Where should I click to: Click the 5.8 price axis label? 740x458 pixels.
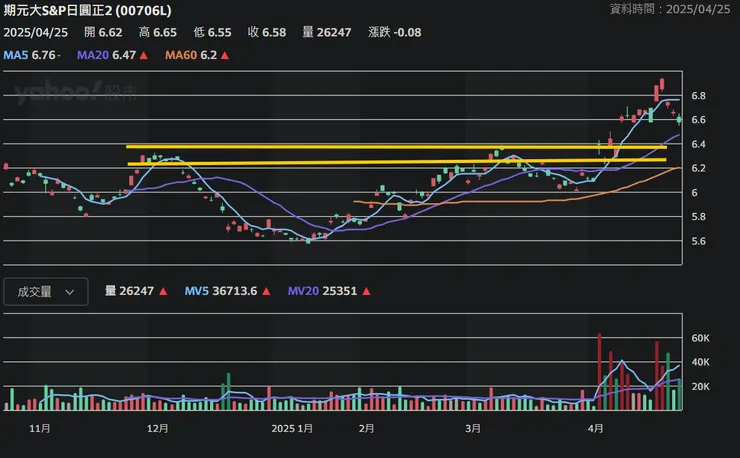point(698,217)
